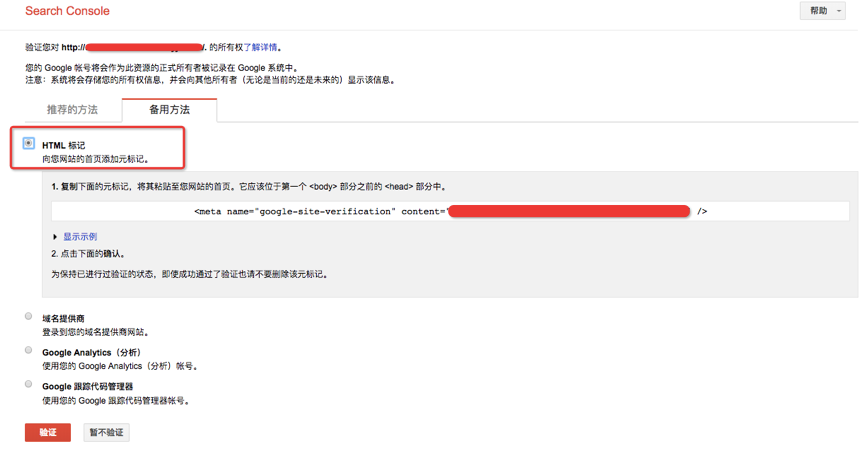Click the Google 跟踪代码管理器 option label
The height and width of the screenshot is (449, 865).
click(87, 387)
